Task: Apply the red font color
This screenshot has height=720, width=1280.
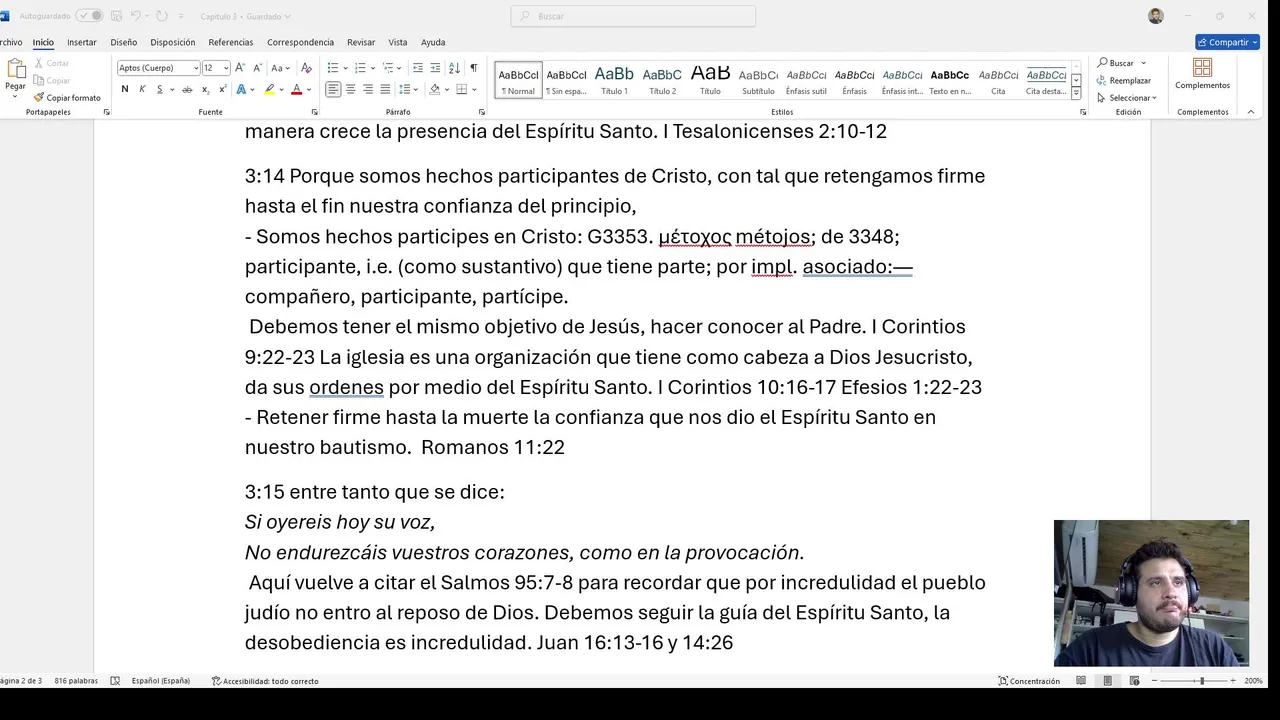Action: [296, 89]
